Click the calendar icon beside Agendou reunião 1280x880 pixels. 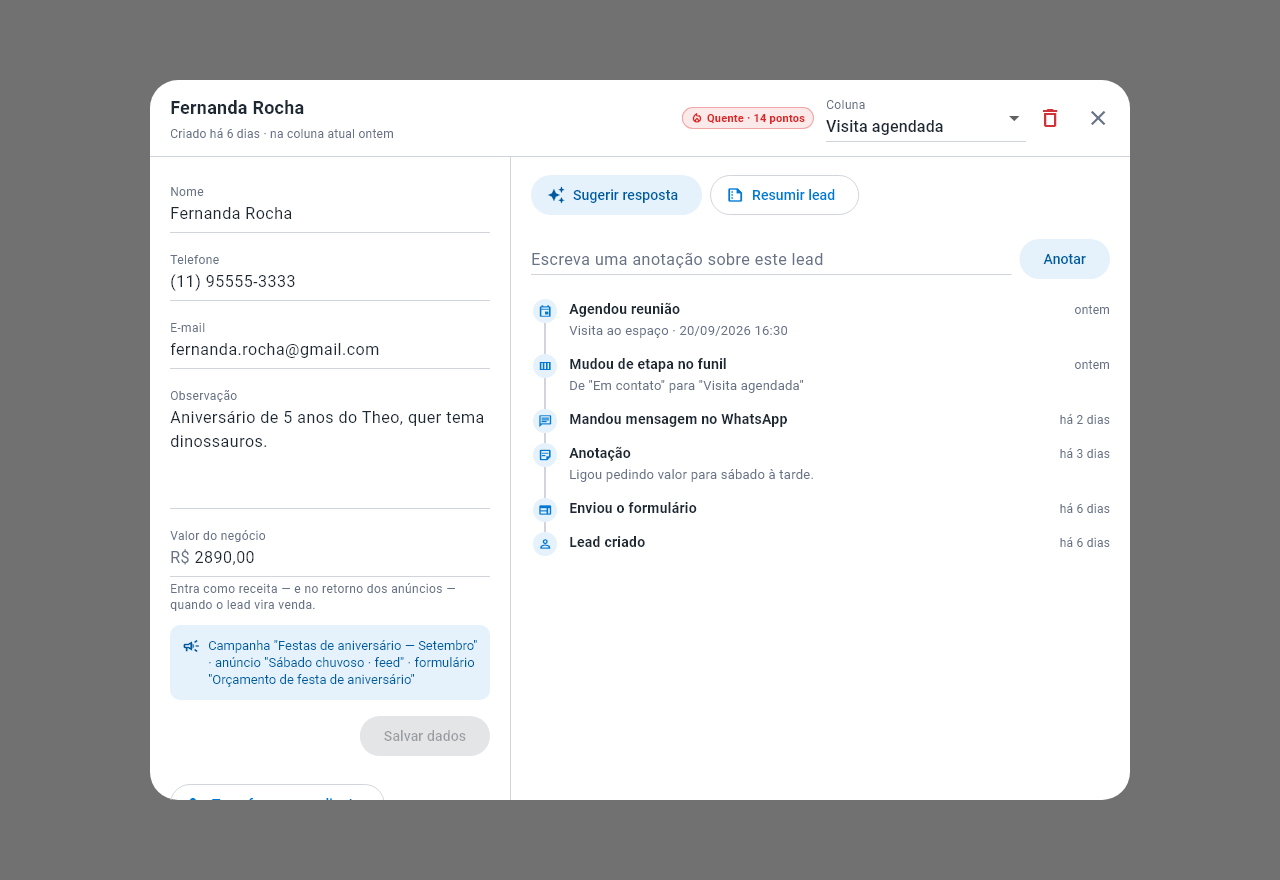545,311
